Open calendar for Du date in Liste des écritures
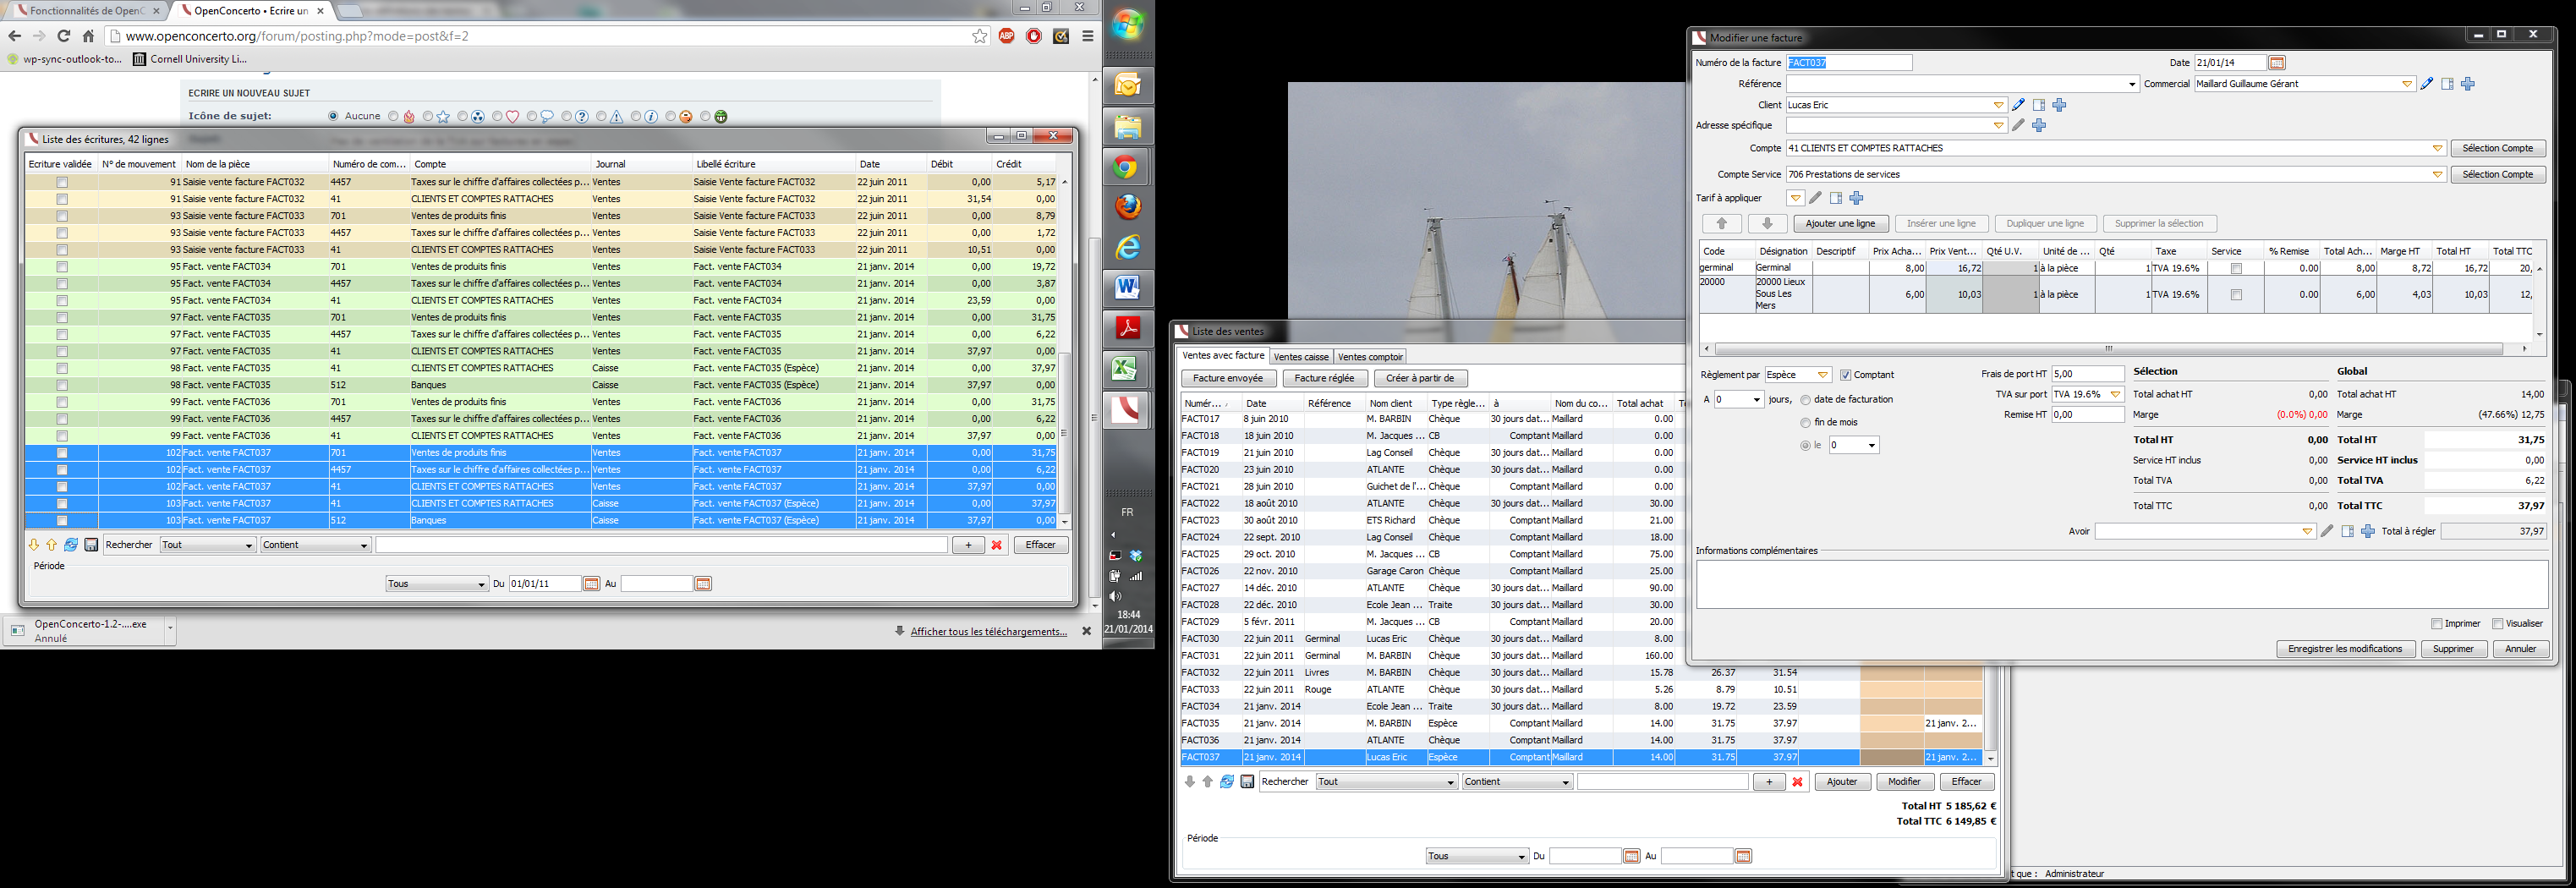The image size is (2576, 888). pyautogui.click(x=591, y=584)
